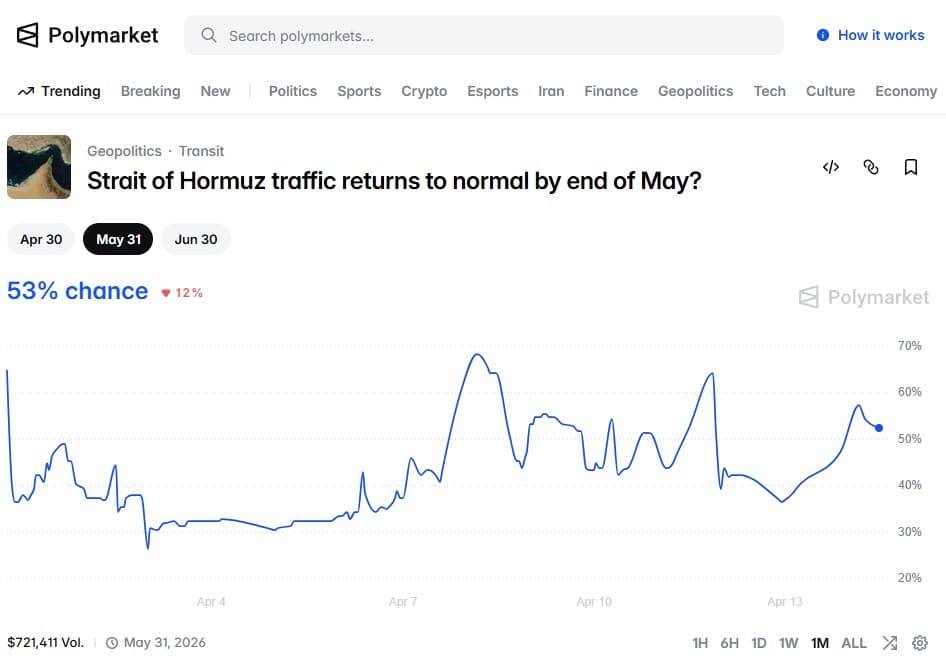
Task: Open the chart settings gear
Action: 920,643
